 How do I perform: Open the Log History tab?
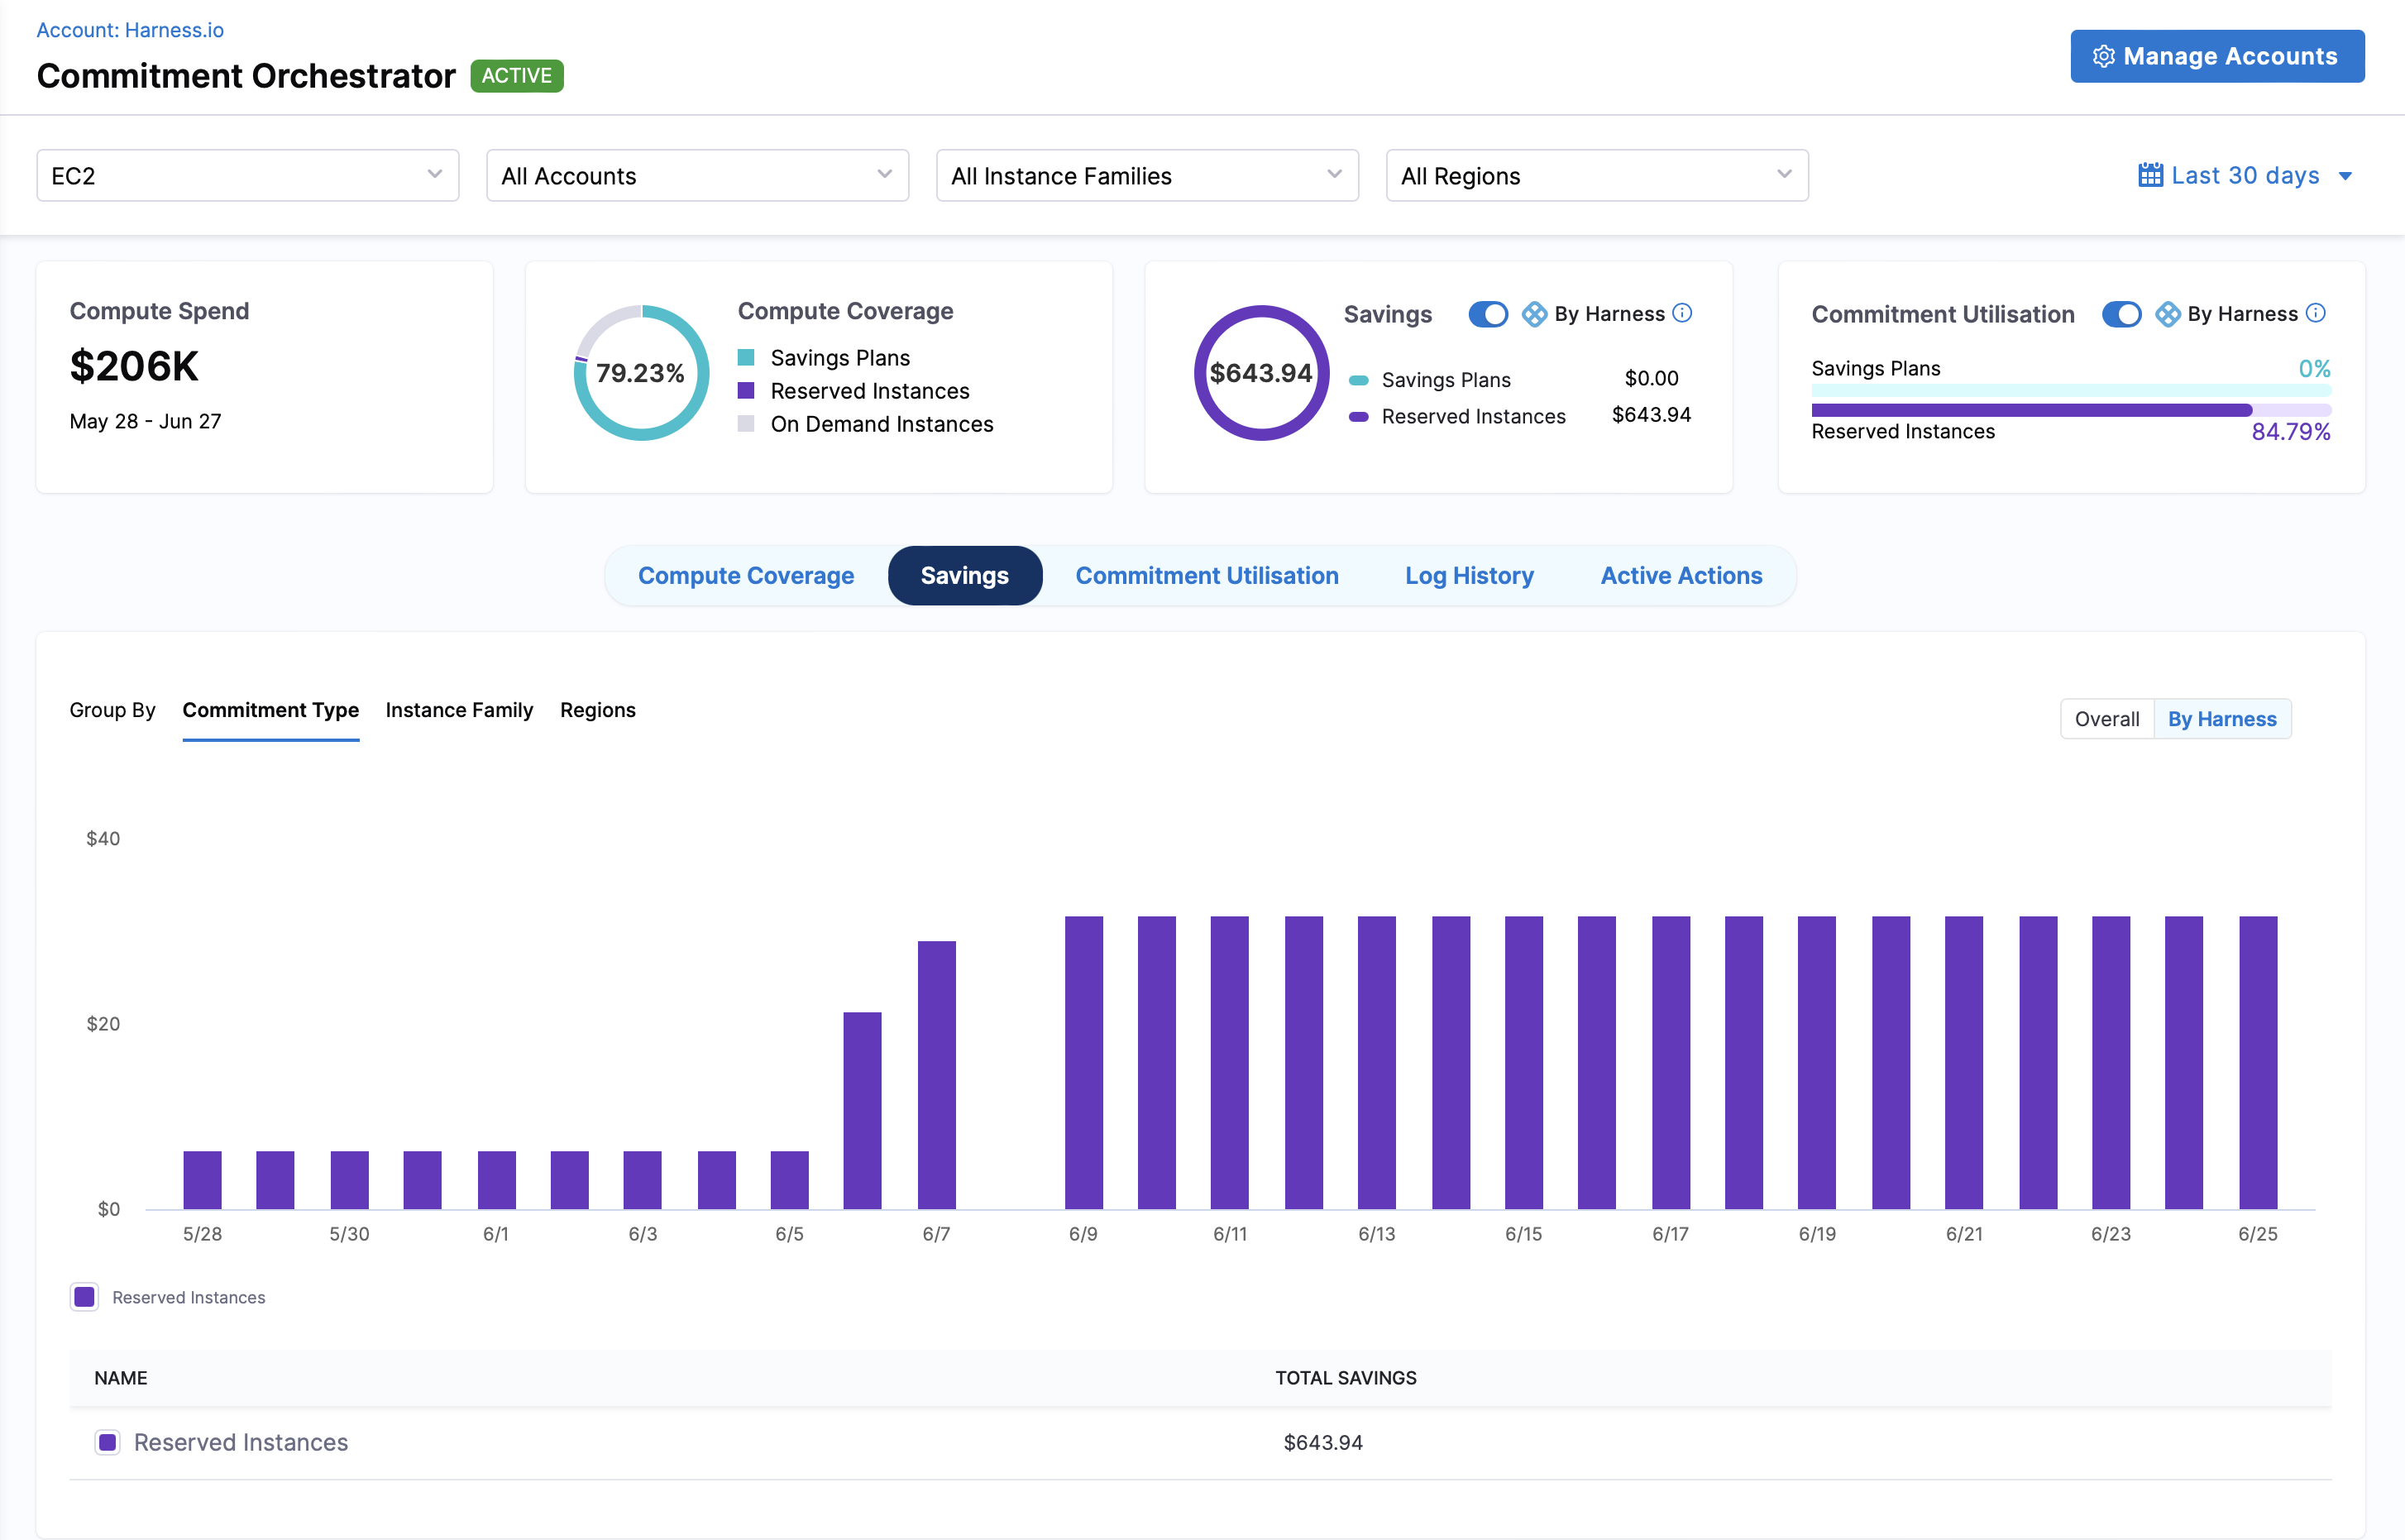(x=1468, y=576)
